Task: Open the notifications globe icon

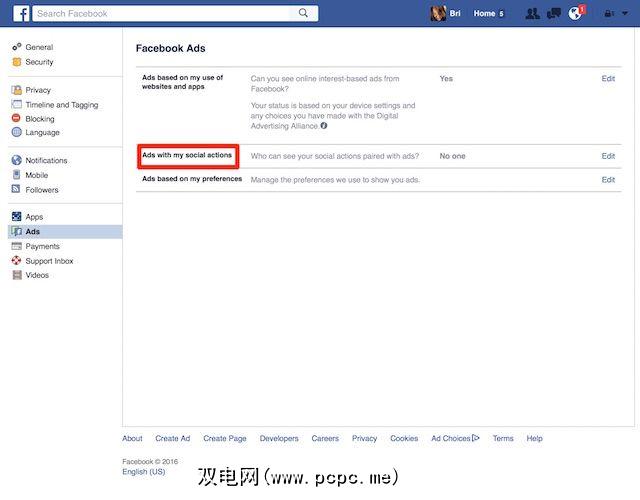Action: point(575,13)
